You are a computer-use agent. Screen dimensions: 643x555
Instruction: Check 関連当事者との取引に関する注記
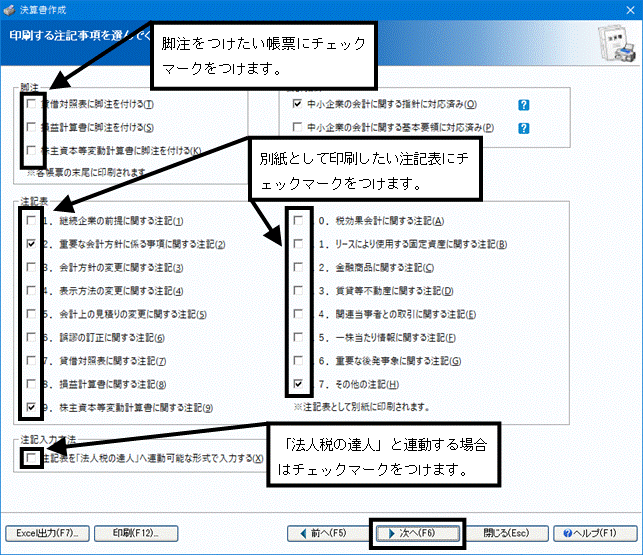coord(298,314)
